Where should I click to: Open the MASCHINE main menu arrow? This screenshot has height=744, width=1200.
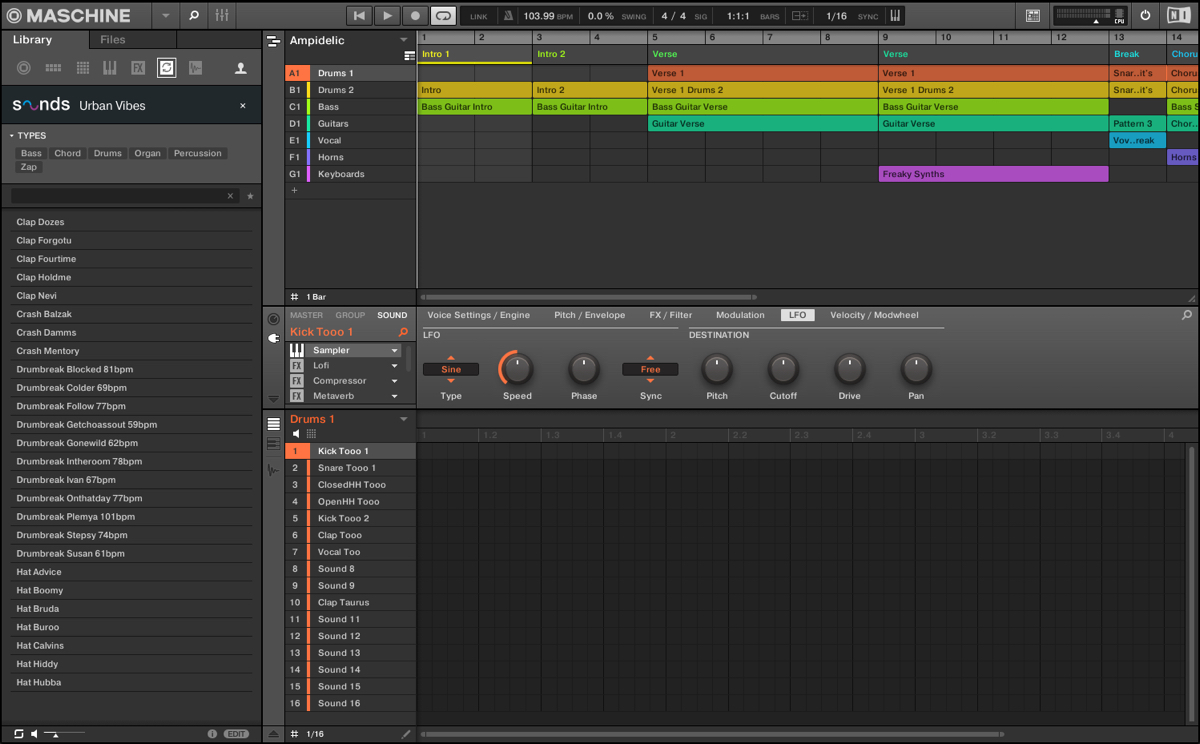[x=166, y=16]
